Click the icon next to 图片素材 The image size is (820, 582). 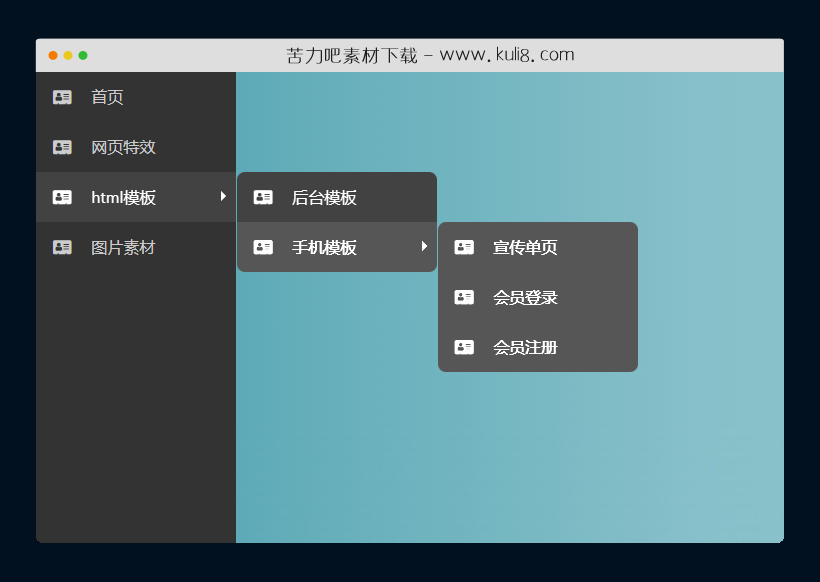pyautogui.click(x=62, y=247)
